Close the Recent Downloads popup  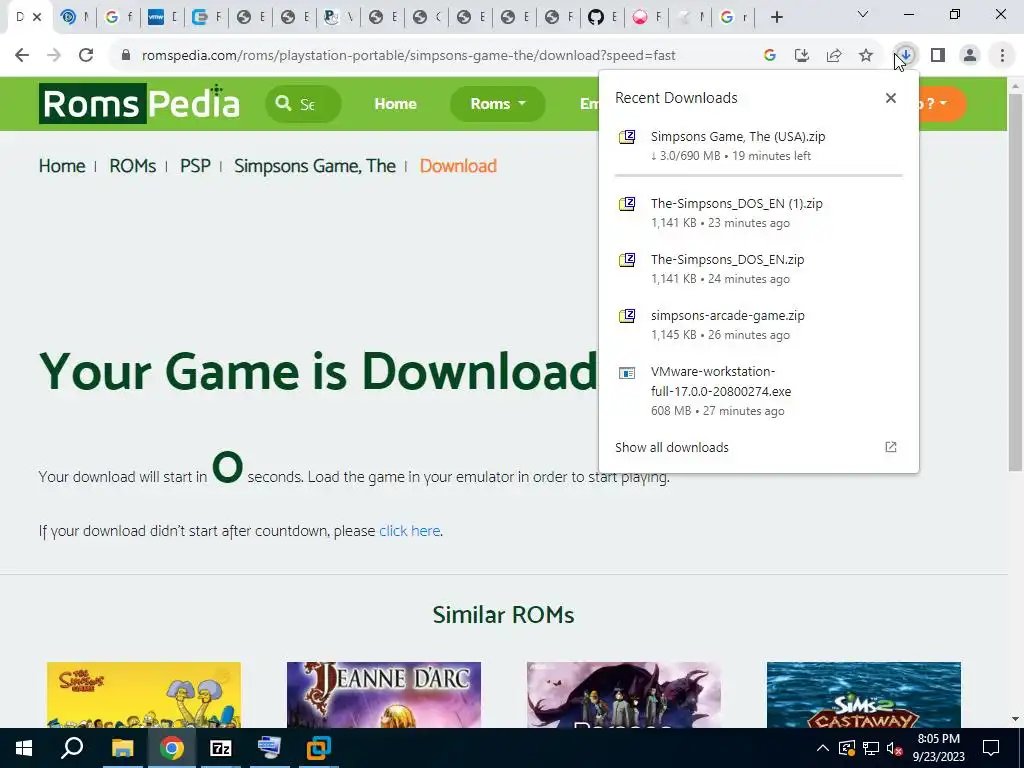(x=891, y=98)
